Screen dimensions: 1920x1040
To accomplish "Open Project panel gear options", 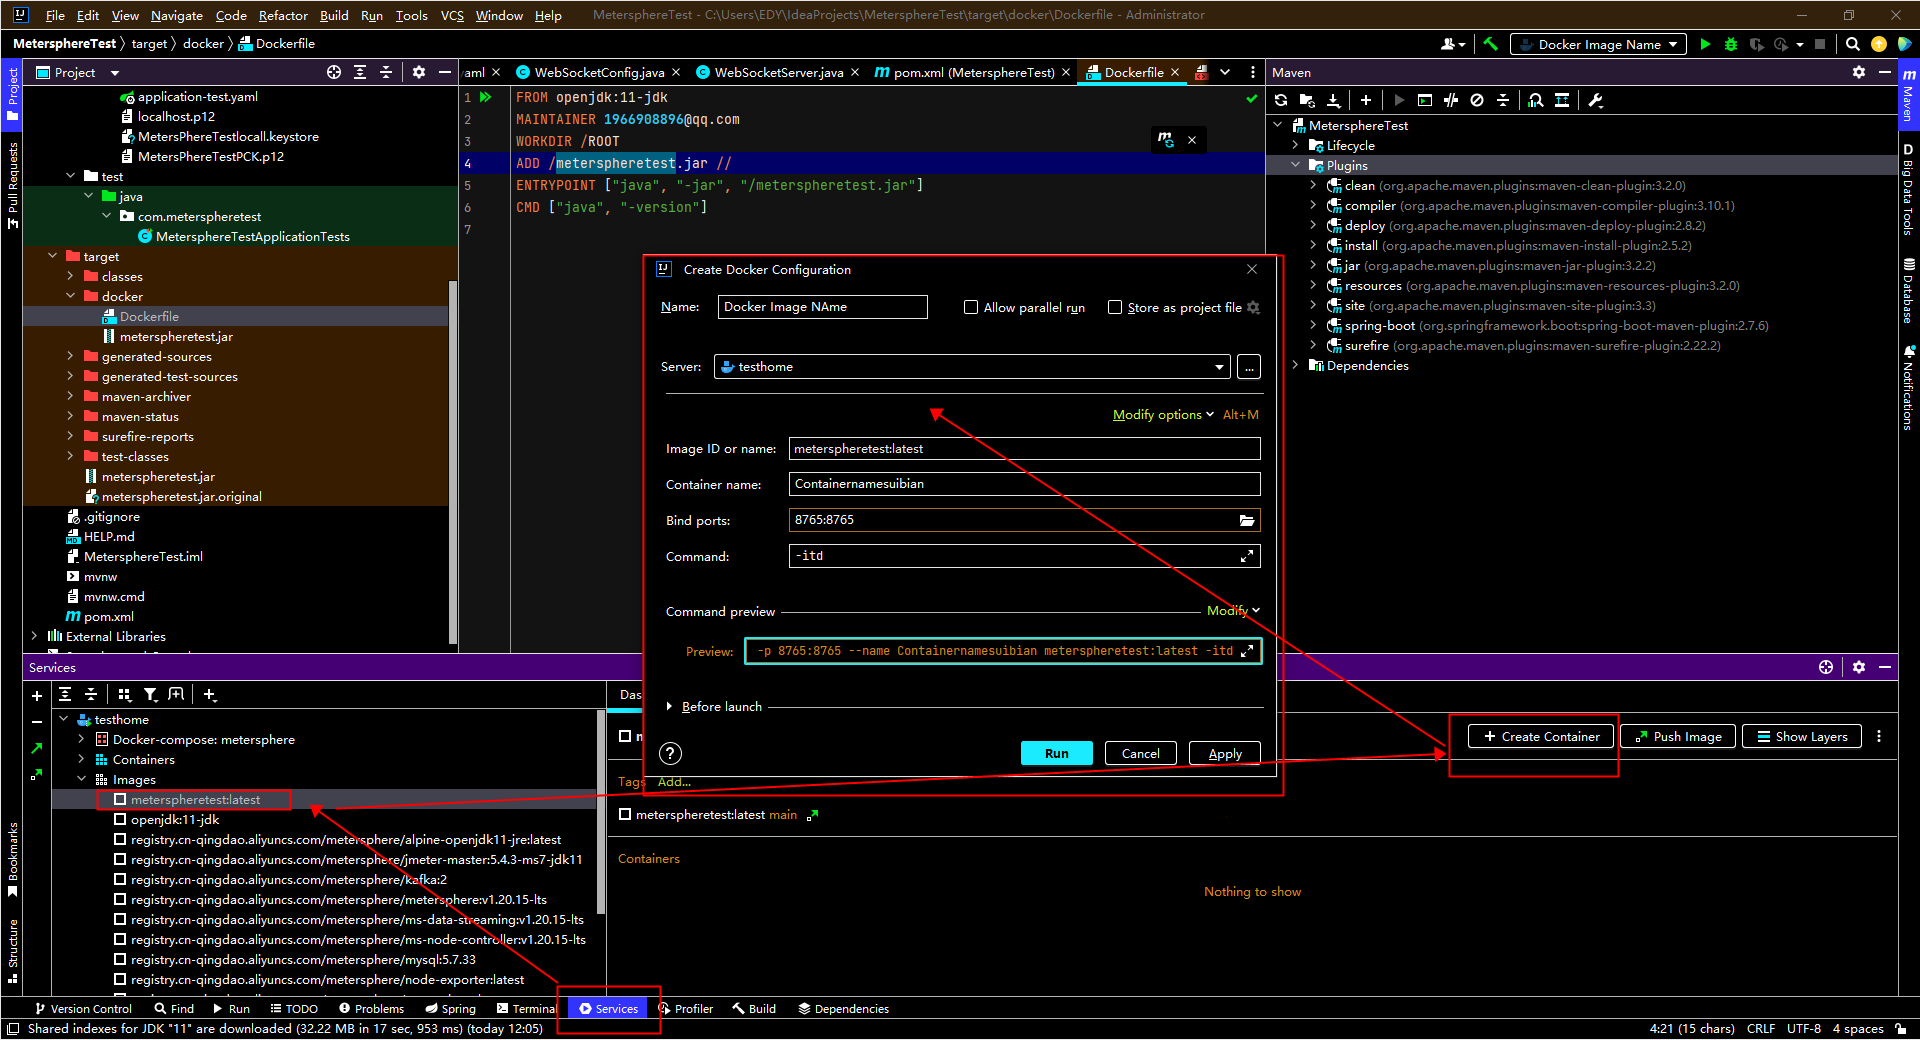I will (419, 72).
